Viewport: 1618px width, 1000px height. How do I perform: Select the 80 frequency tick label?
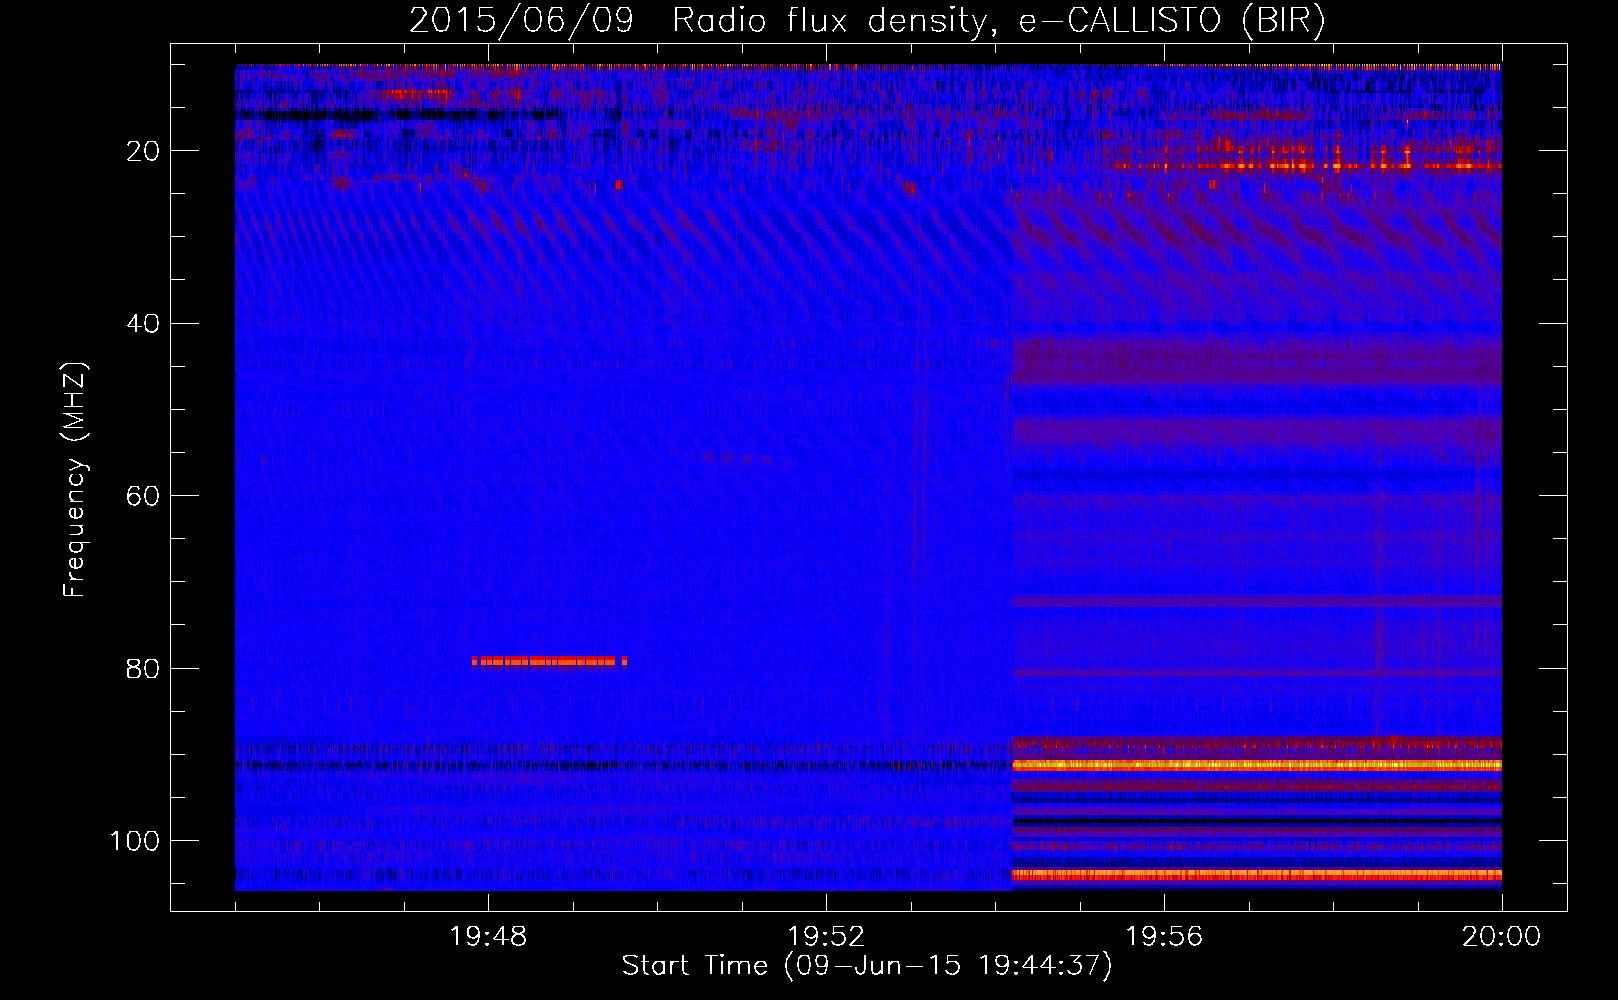coord(143,668)
